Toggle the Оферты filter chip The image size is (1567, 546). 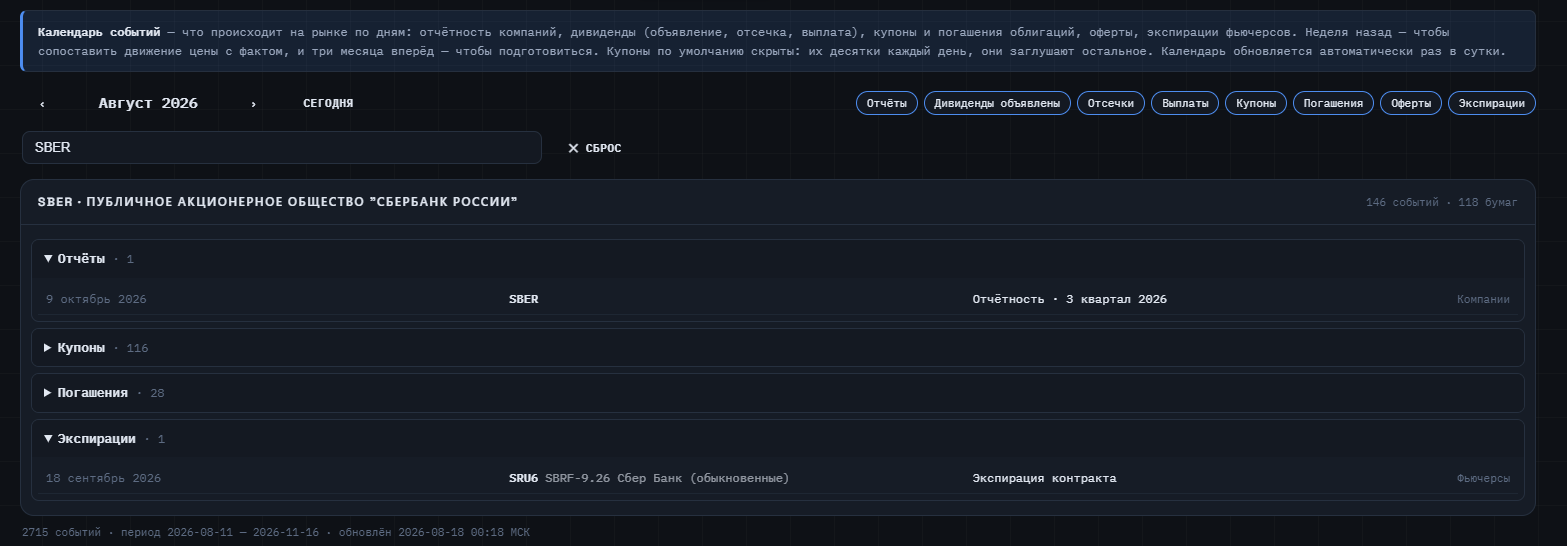pos(1410,103)
